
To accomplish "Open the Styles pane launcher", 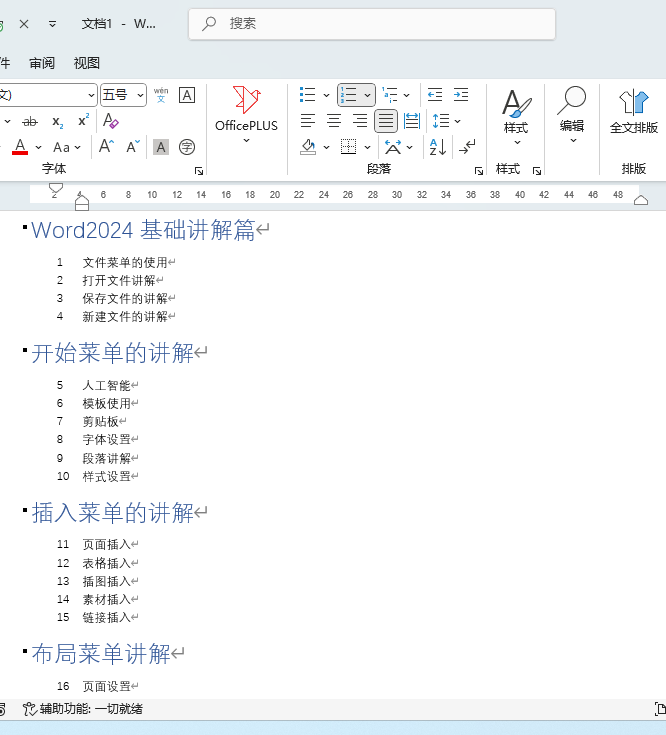I will 537,171.
